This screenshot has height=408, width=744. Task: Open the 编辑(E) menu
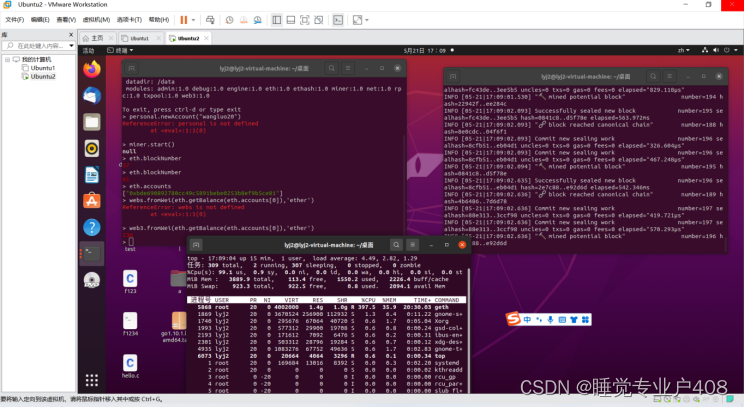[40, 20]
